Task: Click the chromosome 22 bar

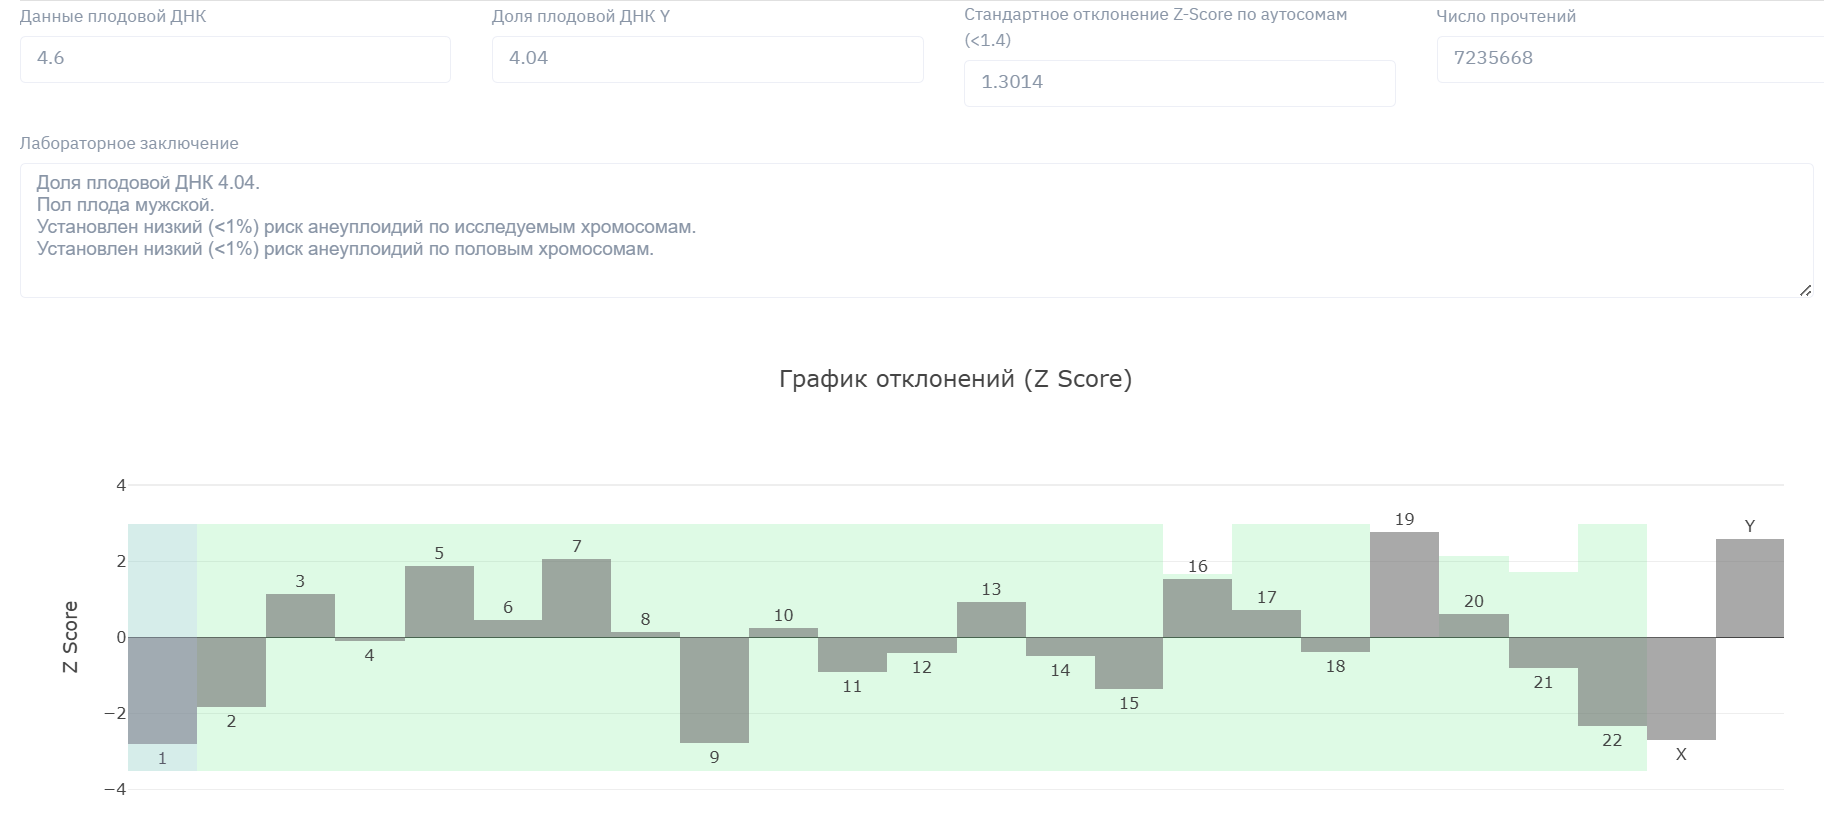Action: tap(1612, 682)
